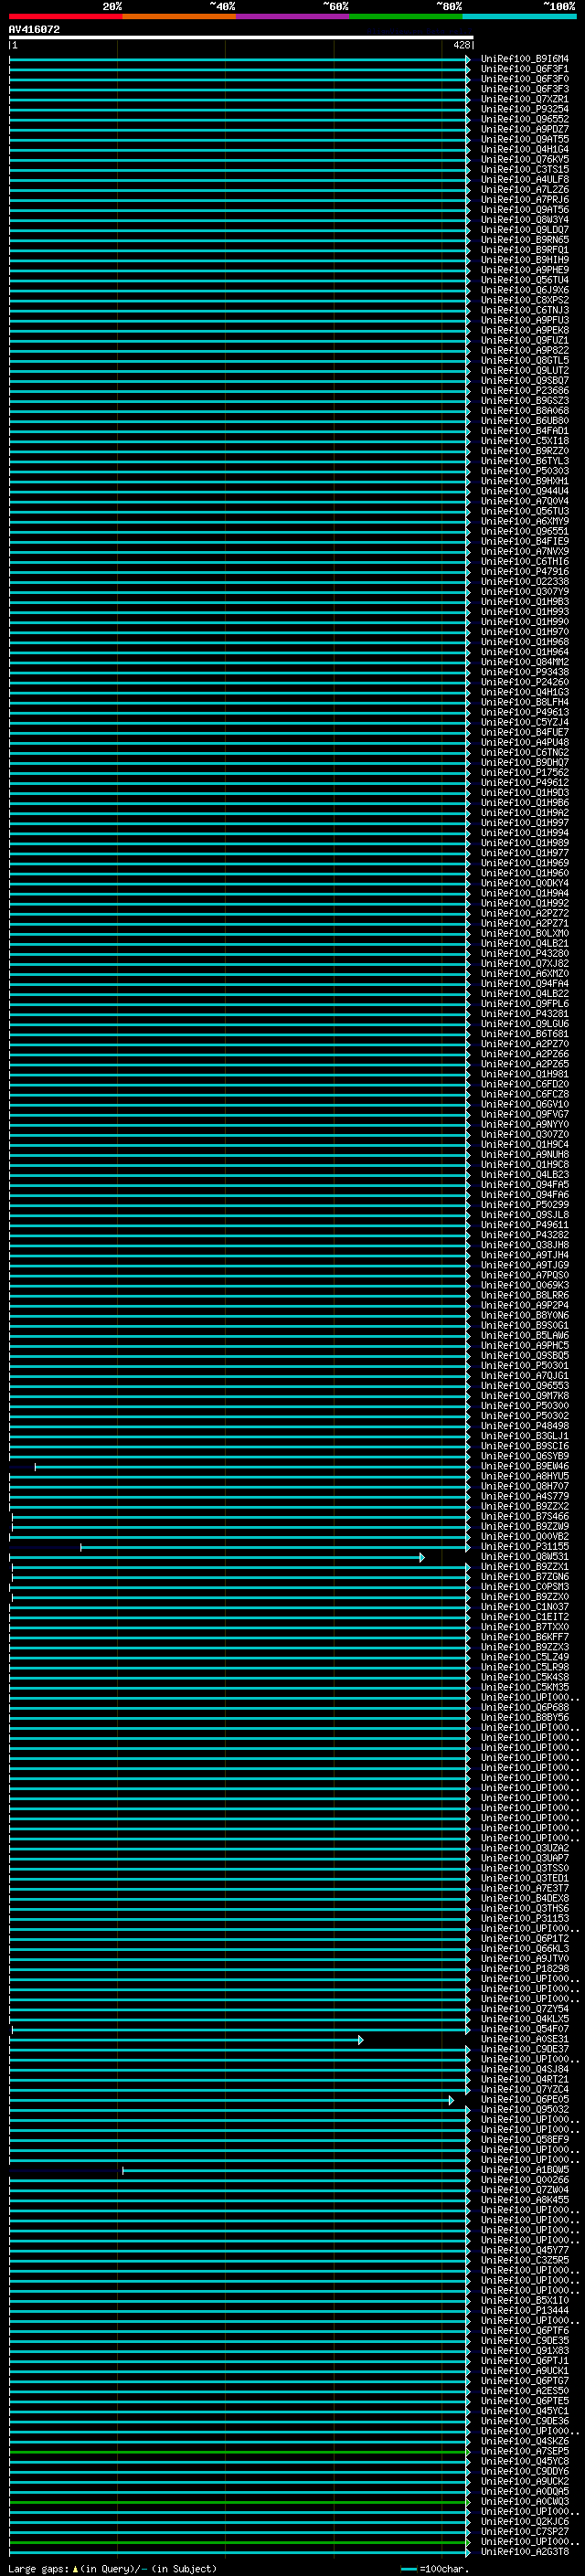The width and height of the screenshot is (585, 2576).
Task: Select the UniRef100_Q6GV10 label
Action: point(524,1104)
